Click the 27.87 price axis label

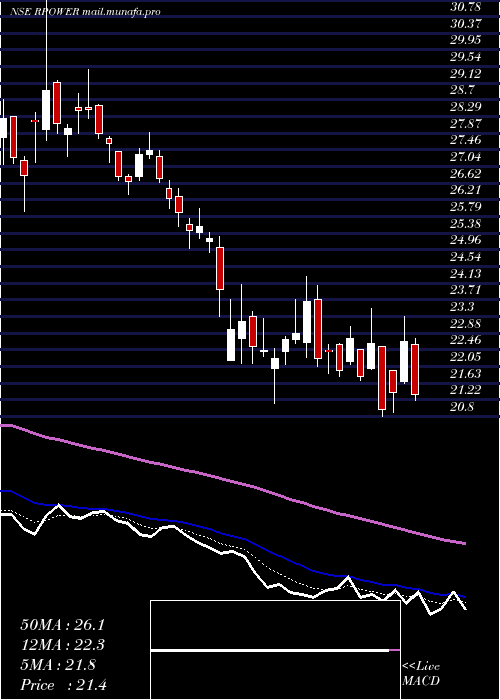click(x=466, y=124)
